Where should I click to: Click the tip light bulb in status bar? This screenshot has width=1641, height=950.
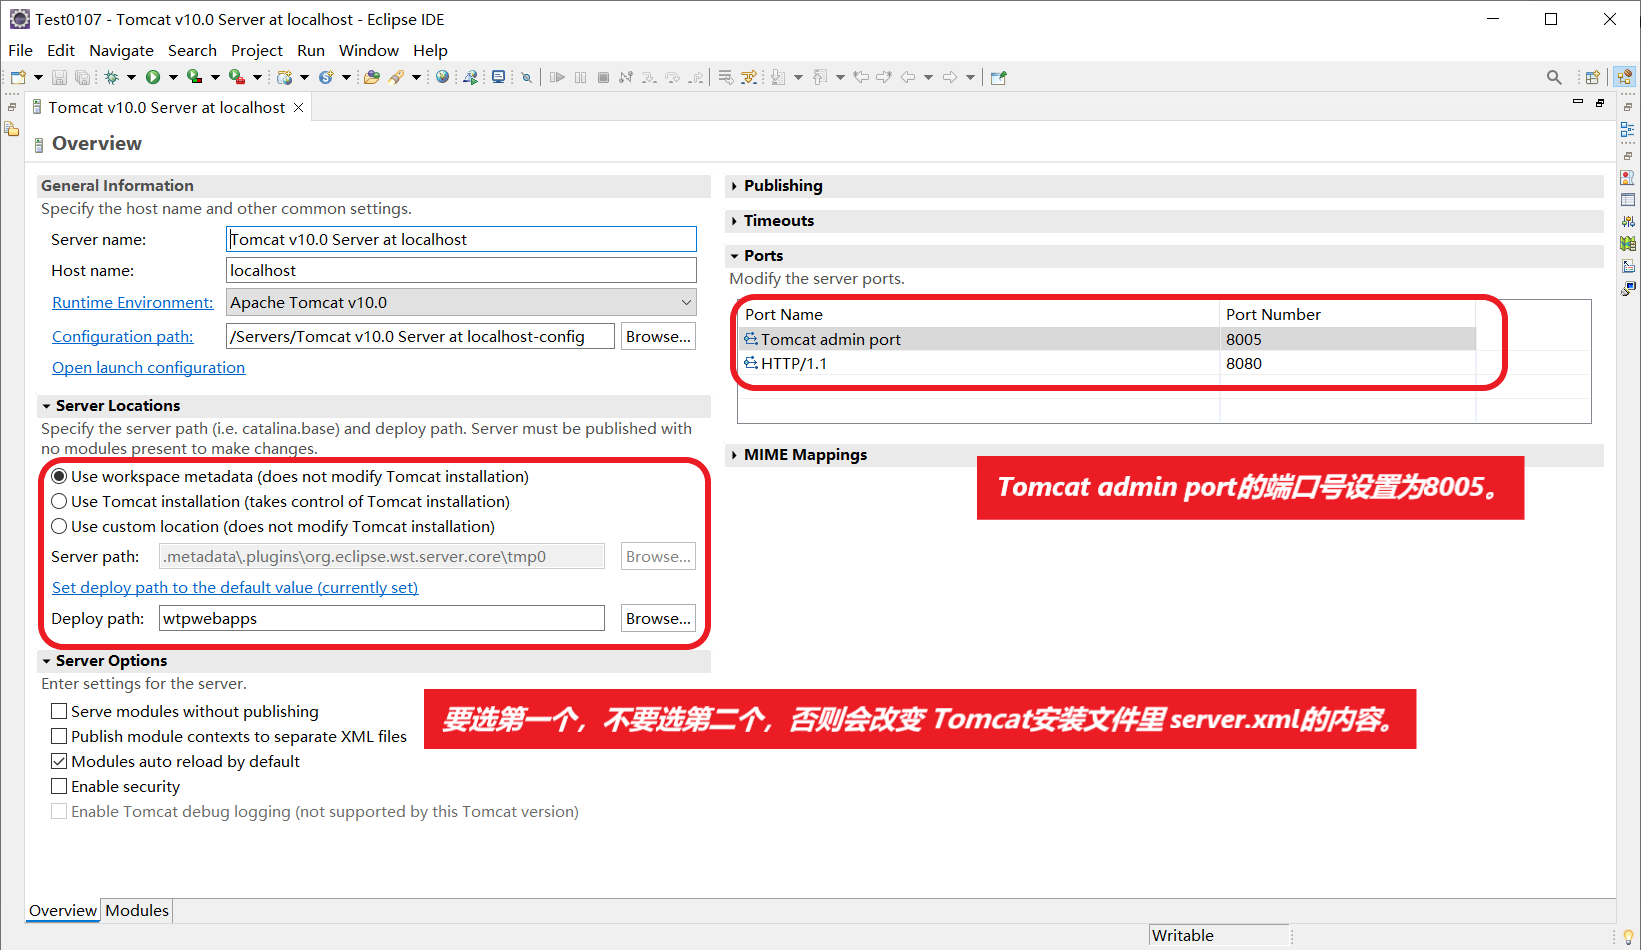1628,936
